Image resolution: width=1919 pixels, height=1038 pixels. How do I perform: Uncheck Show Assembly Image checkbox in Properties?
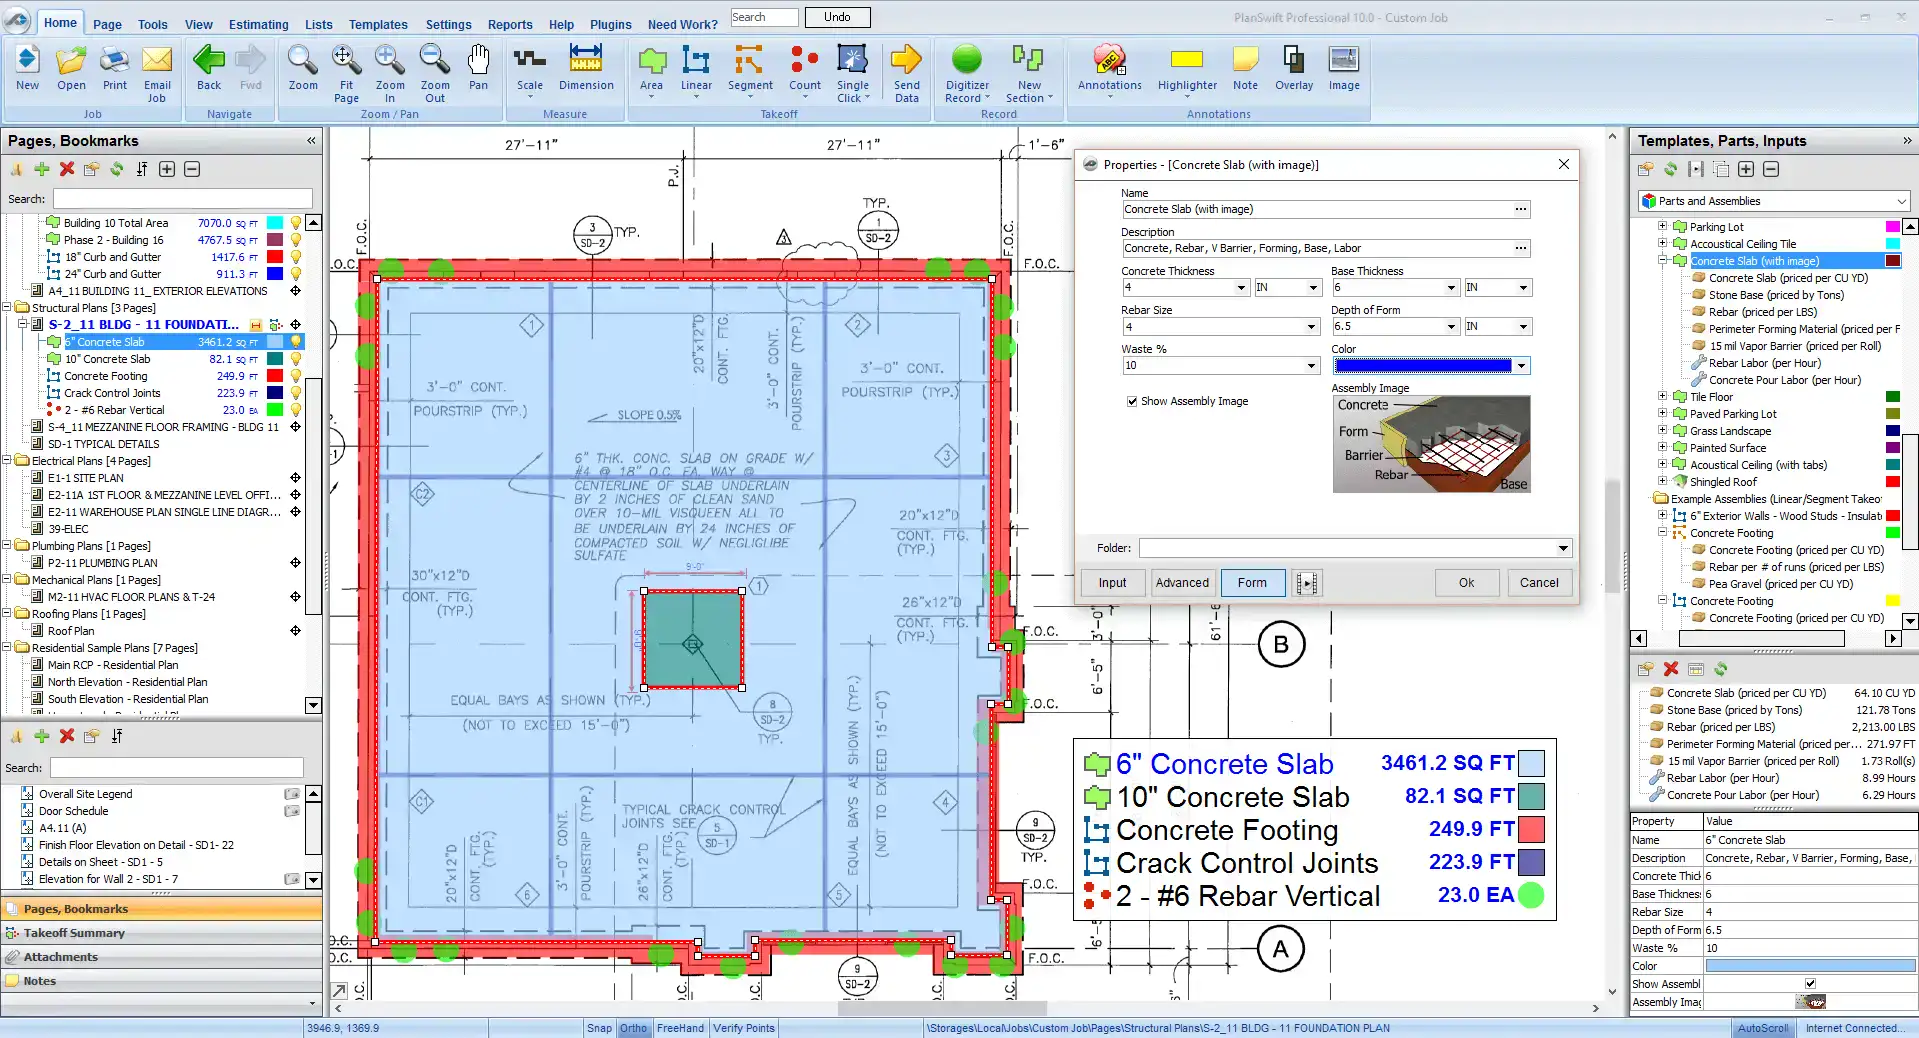pos(1132,402)
